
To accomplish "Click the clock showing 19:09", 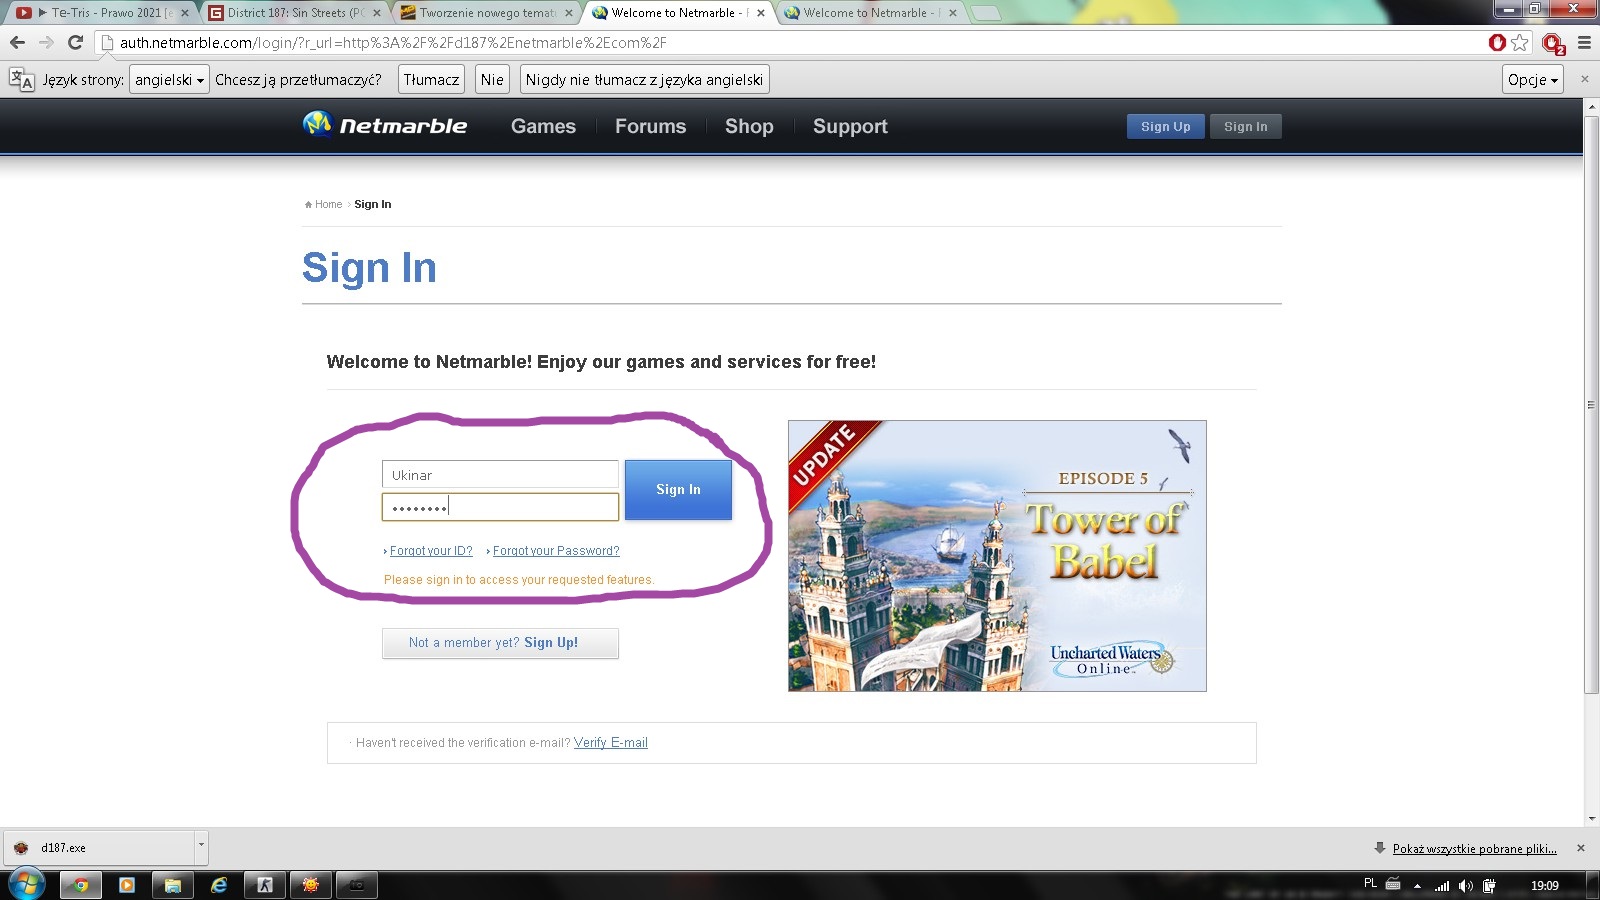I will pyautogui.click(x=1545, y=886).
